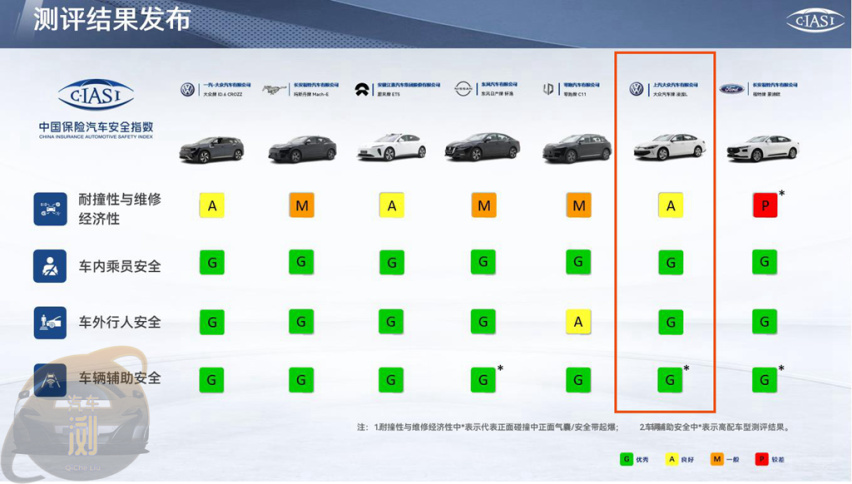
Task: Select the ID.6 CROZZ car image
Action: pos(212,149)
